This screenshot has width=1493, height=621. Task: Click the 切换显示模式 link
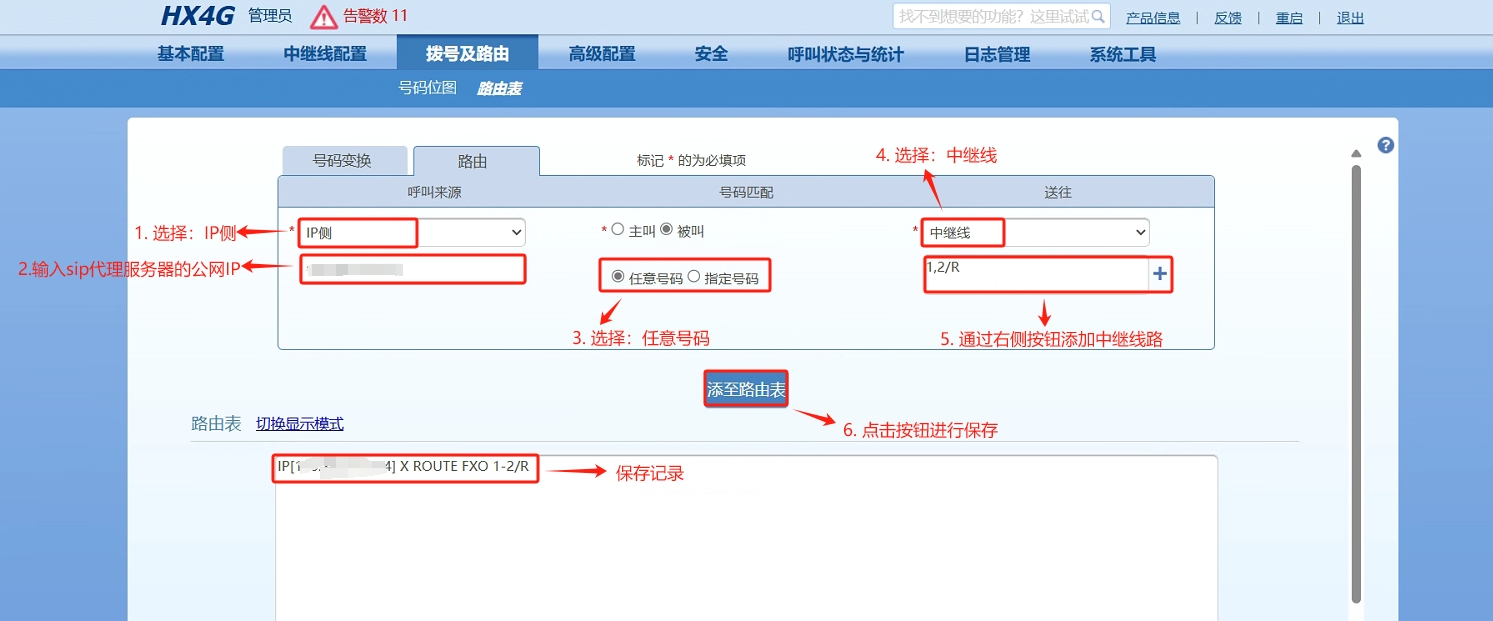[299, 424]
